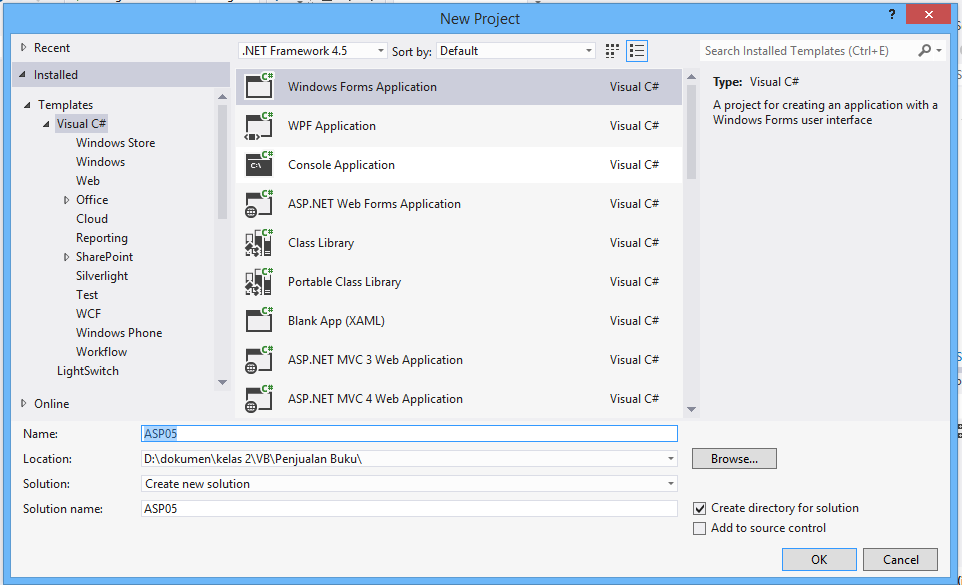Select Reporting category in template tree
The height and width of the screenshot is (585, 962).
(102, 238)
